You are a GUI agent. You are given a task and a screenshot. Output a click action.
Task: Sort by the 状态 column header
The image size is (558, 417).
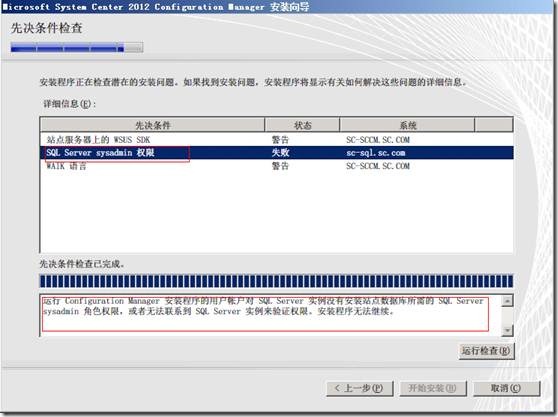[x=302, y=125]
